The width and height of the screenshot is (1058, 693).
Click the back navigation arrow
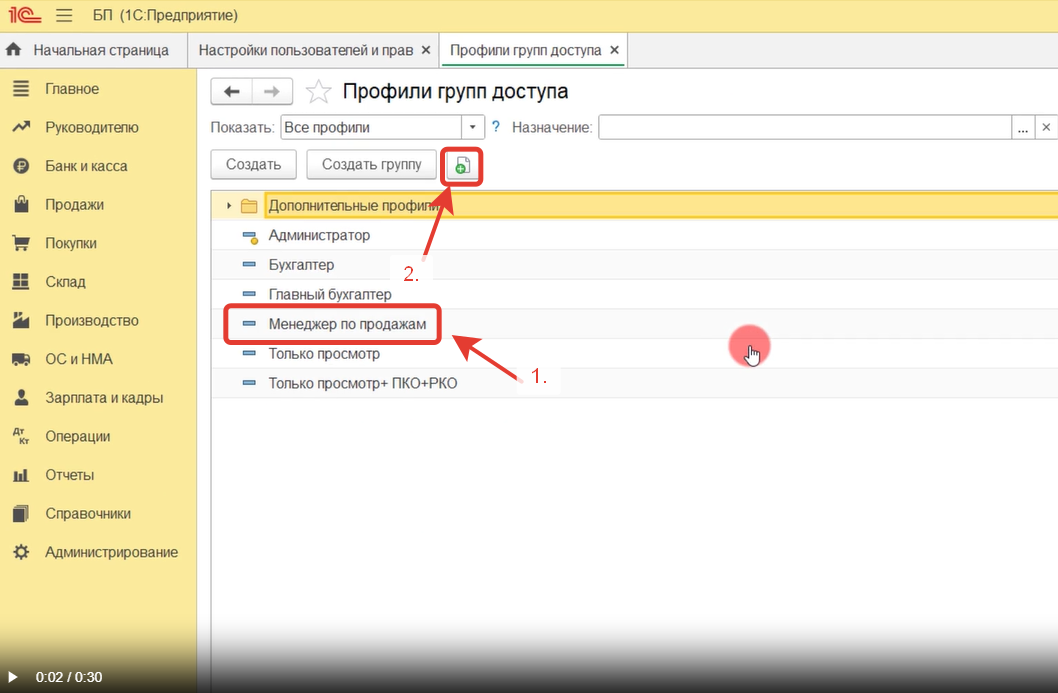tap(232, 92)
